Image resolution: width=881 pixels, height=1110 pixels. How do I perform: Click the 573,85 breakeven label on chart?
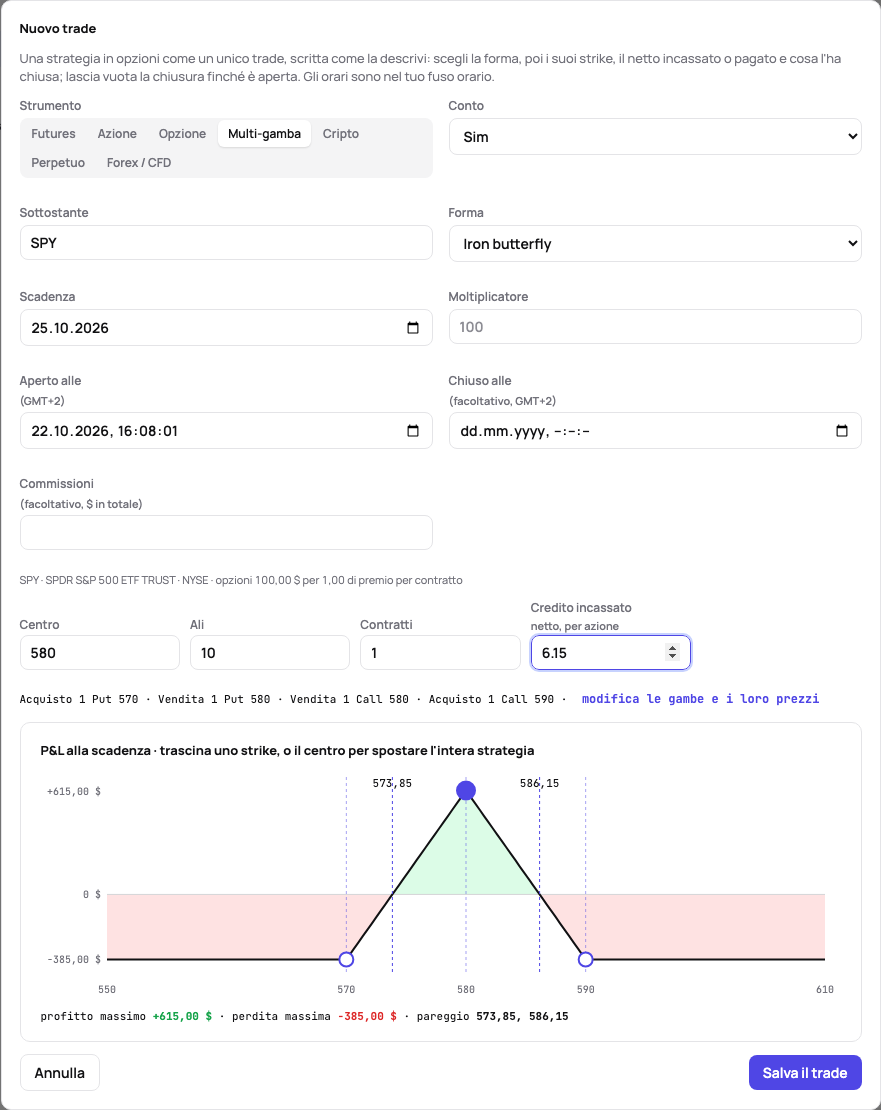tap(392, 783)
